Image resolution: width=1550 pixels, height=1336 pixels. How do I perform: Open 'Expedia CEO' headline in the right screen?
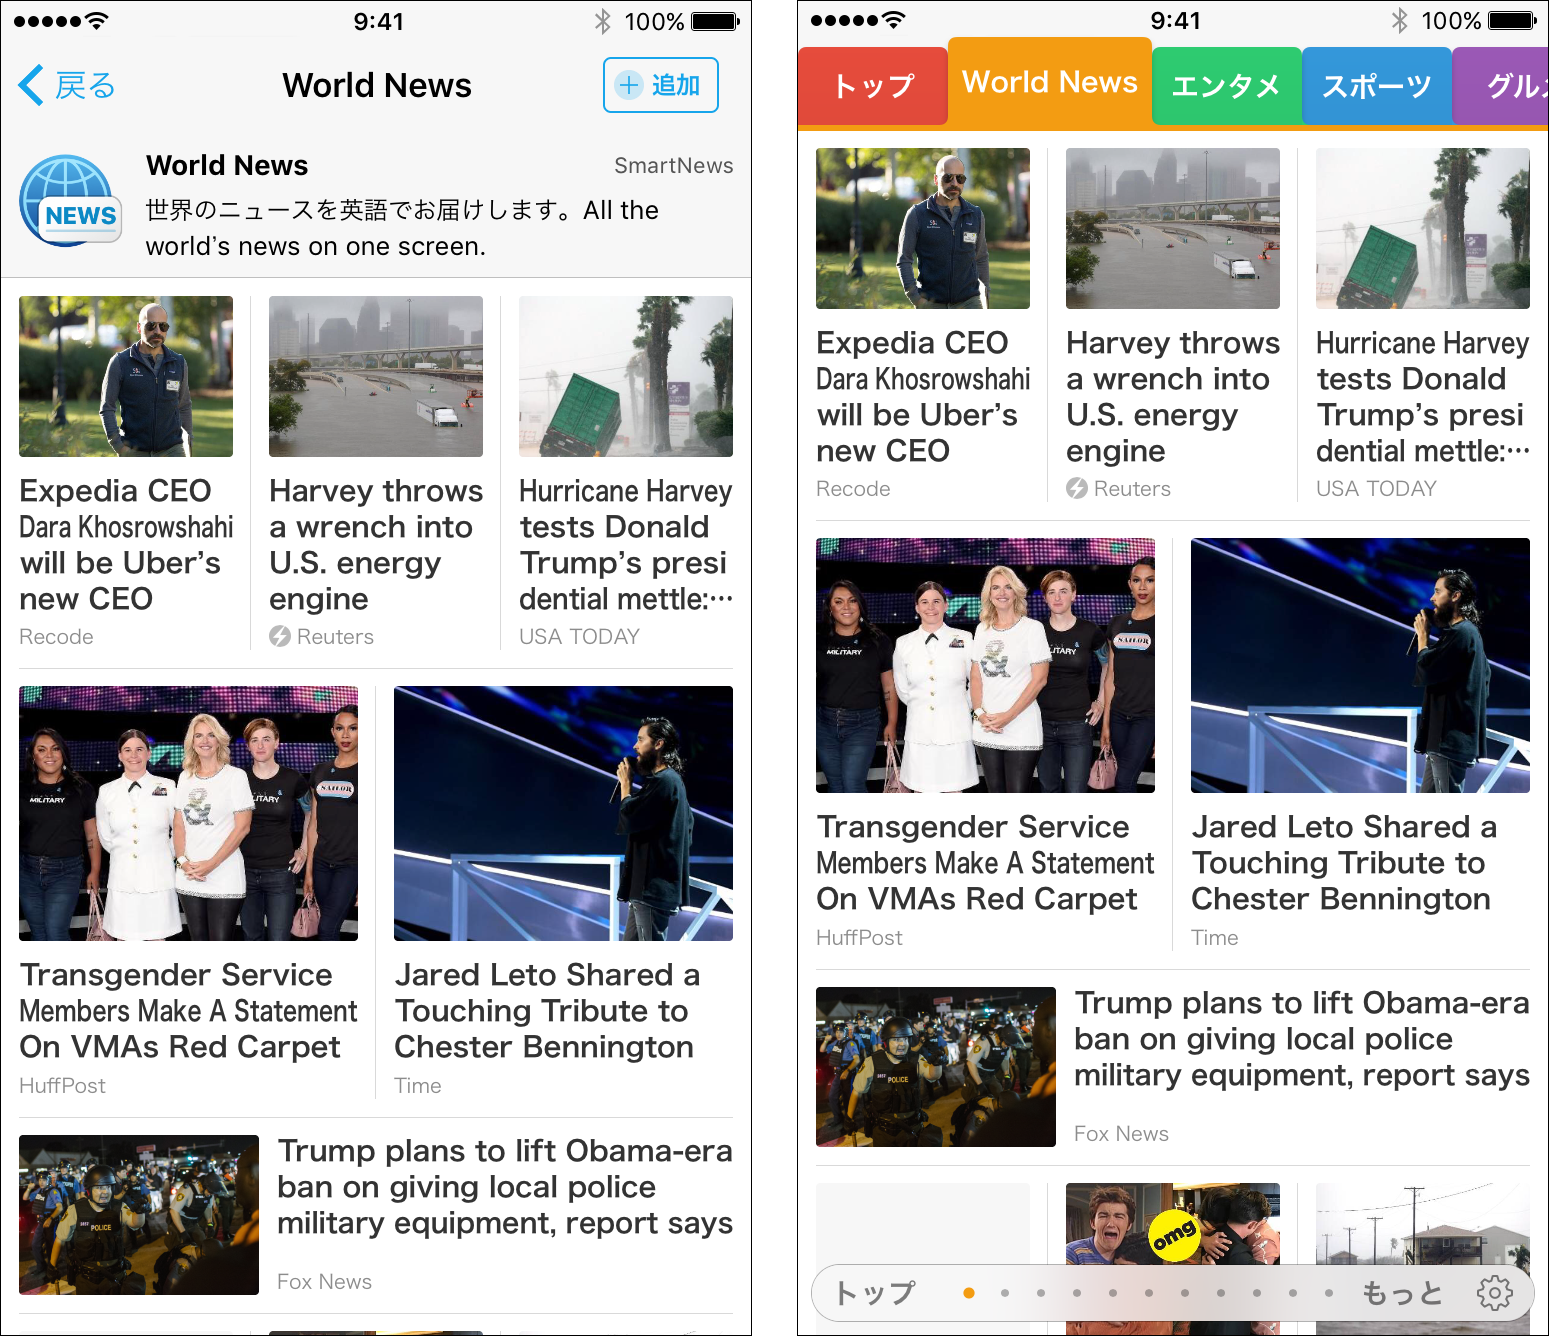[x=923, y=397]
